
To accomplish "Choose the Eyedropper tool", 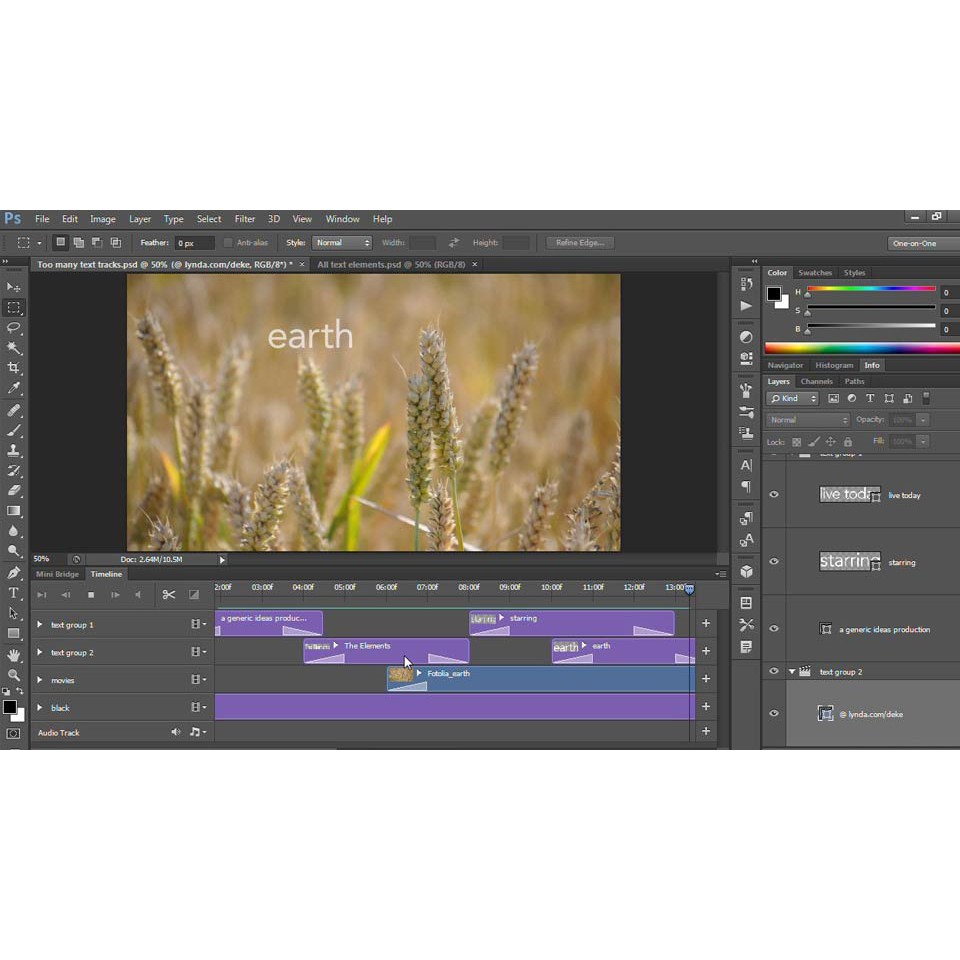I will 14,388.
